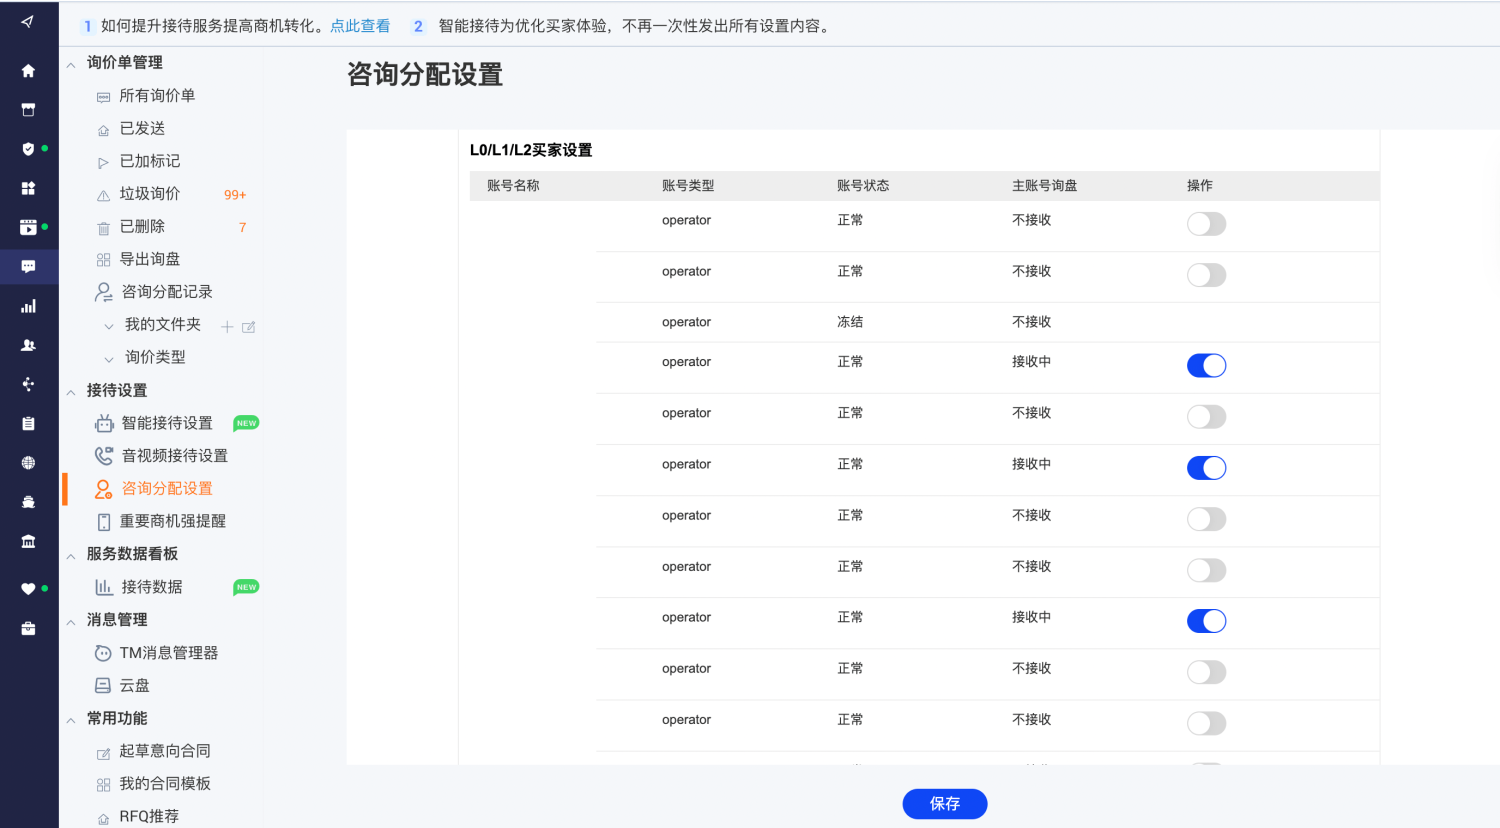Click the paper plane logo icon
1500x828 pixels.
[27, 21]
